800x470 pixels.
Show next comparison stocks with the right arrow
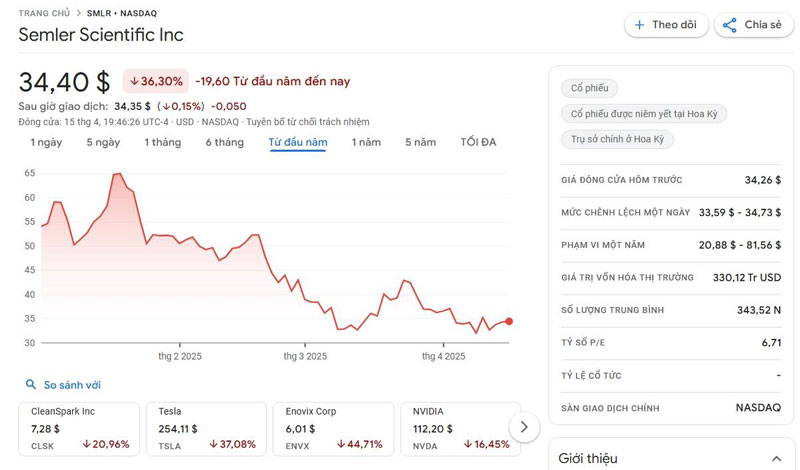coord(524,427)
